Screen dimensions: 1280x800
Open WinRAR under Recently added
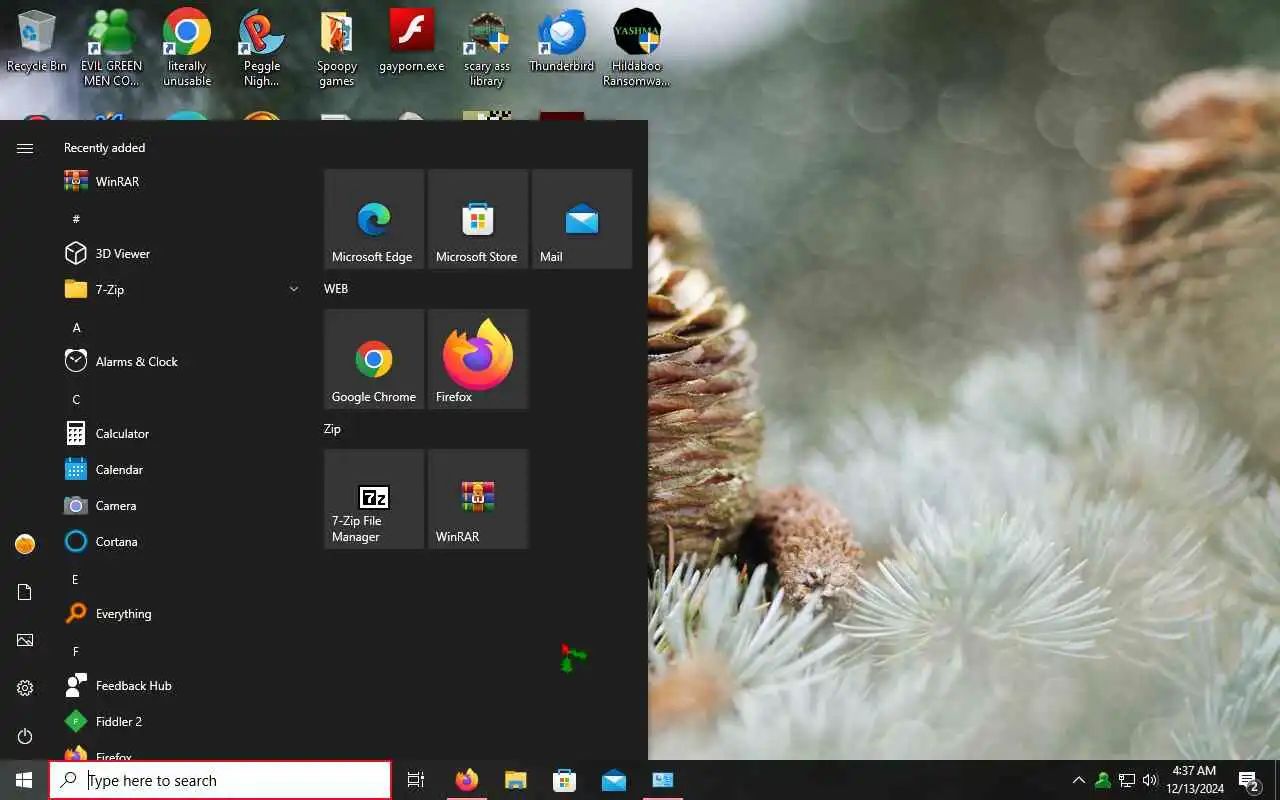182,182
